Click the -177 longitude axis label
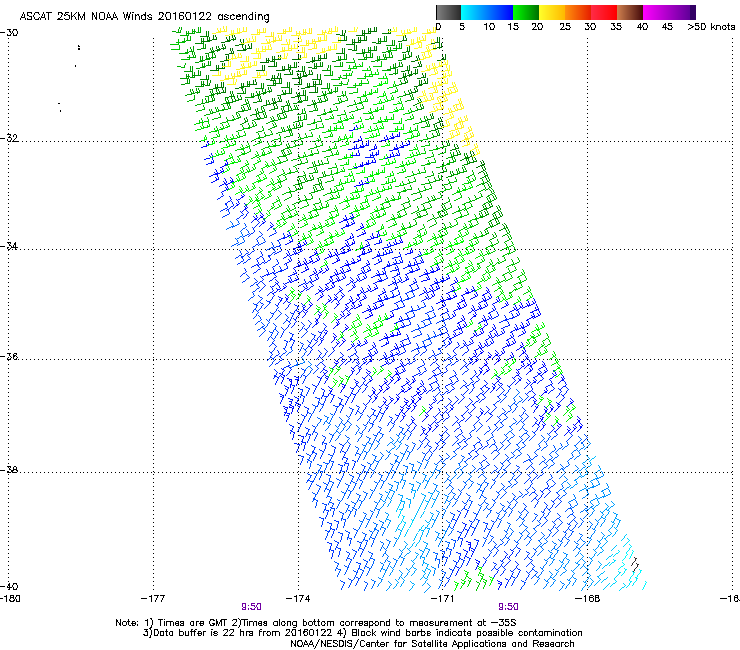 [153, 599]
